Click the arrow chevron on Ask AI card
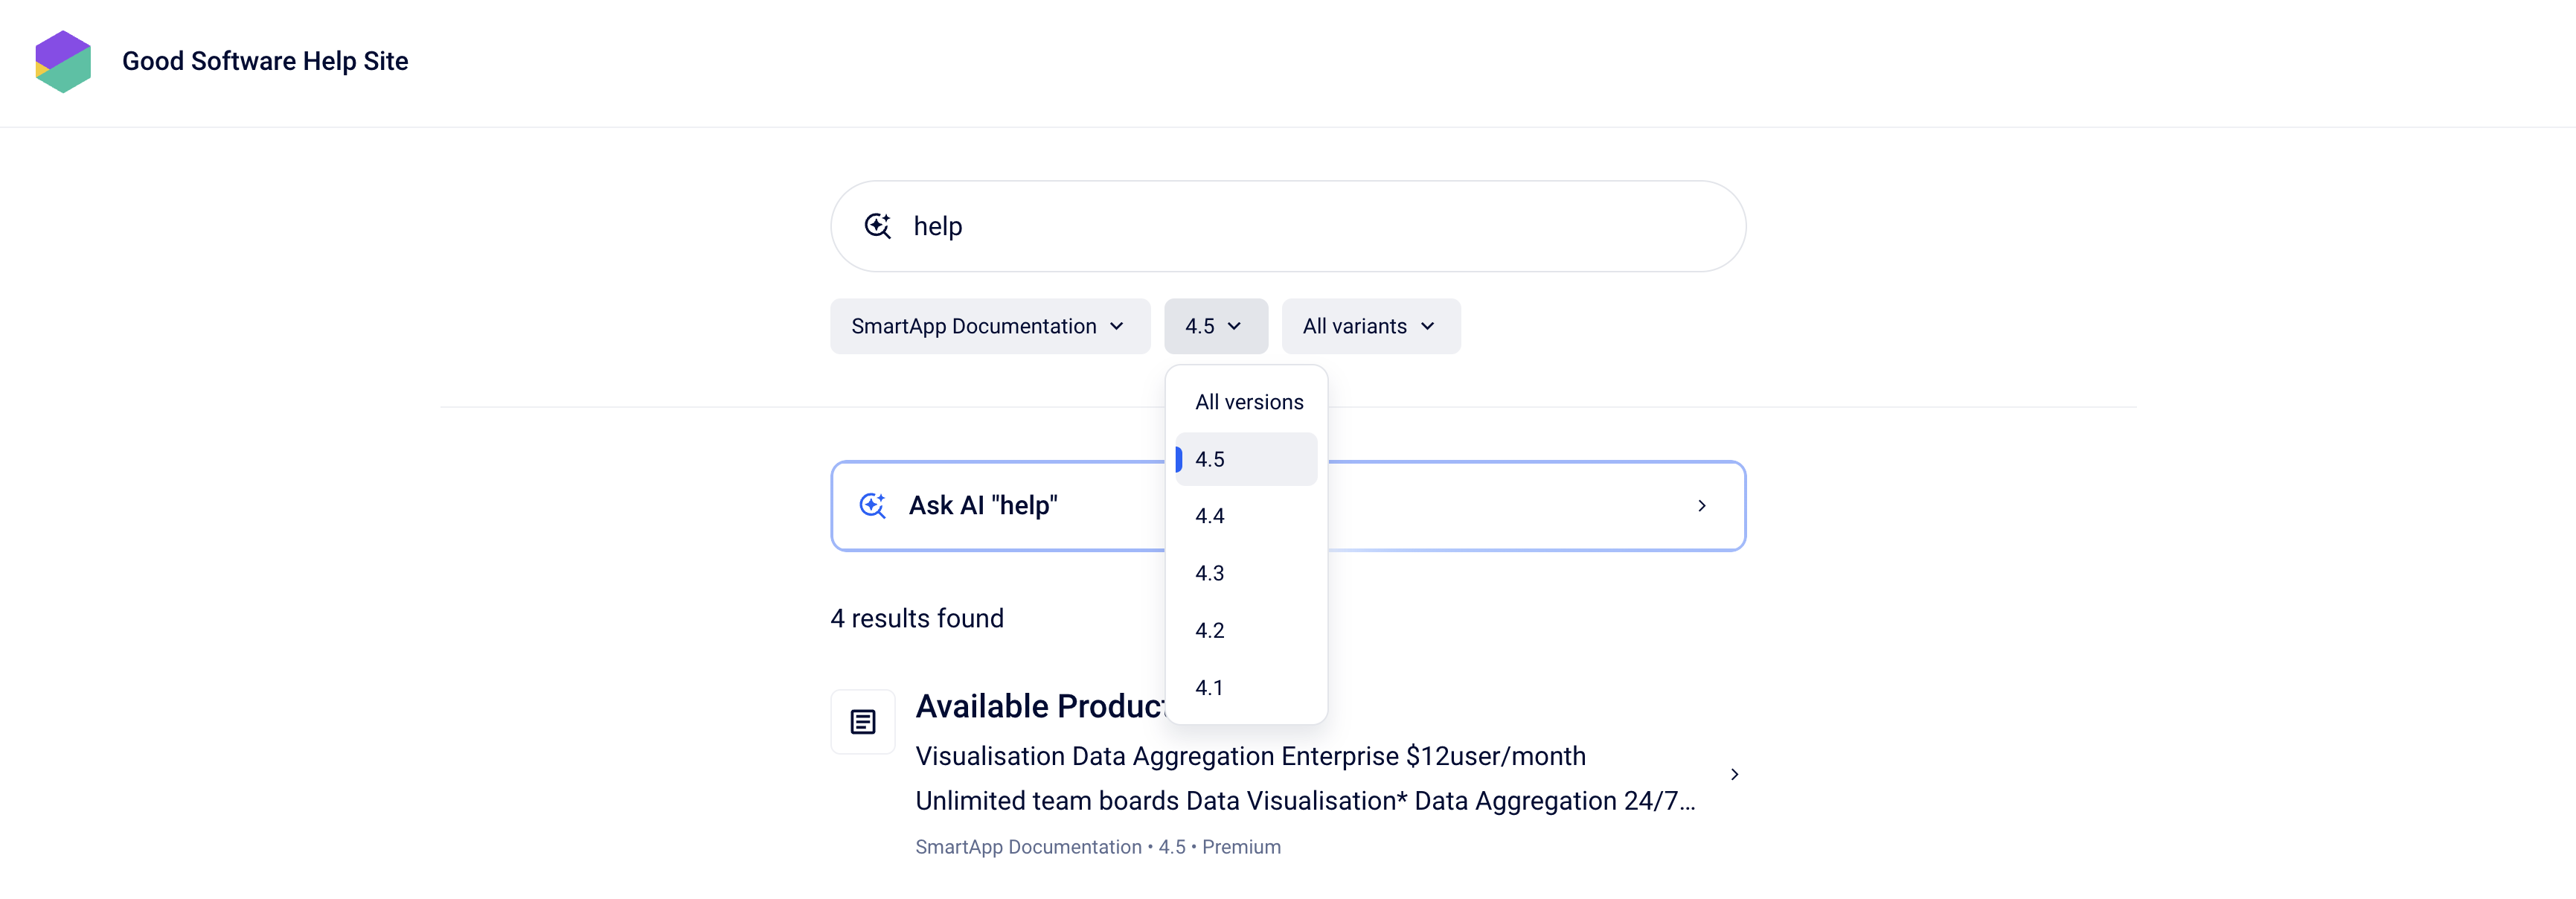The height and width of the screenshot is (899, 2576). (1702, 506)
